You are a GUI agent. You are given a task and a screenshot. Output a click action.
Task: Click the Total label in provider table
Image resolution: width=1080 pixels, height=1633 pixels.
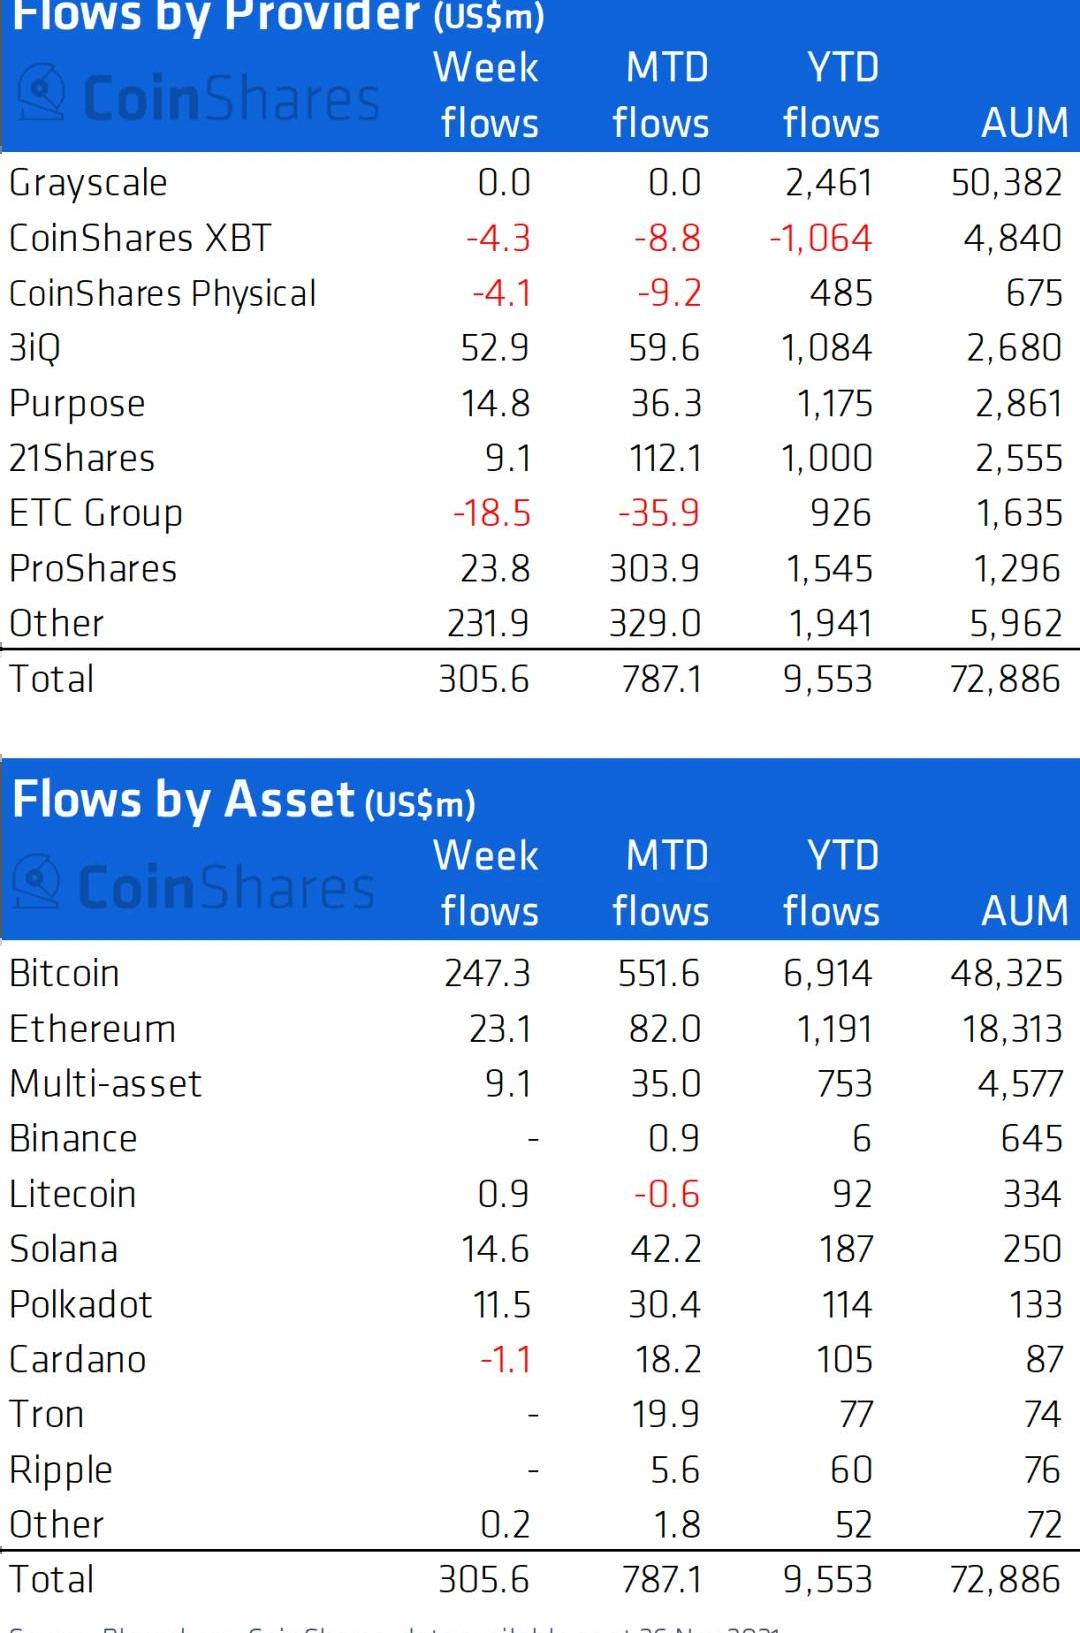[52, 679]
